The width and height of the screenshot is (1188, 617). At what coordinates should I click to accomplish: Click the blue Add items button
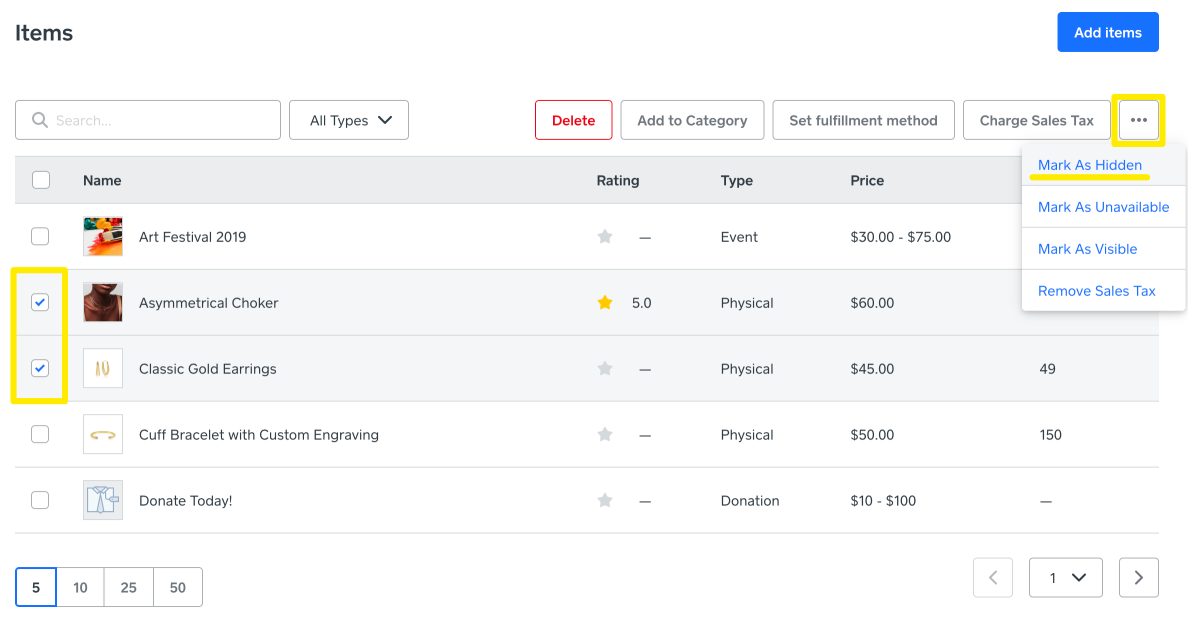(x=1107, y=32)
